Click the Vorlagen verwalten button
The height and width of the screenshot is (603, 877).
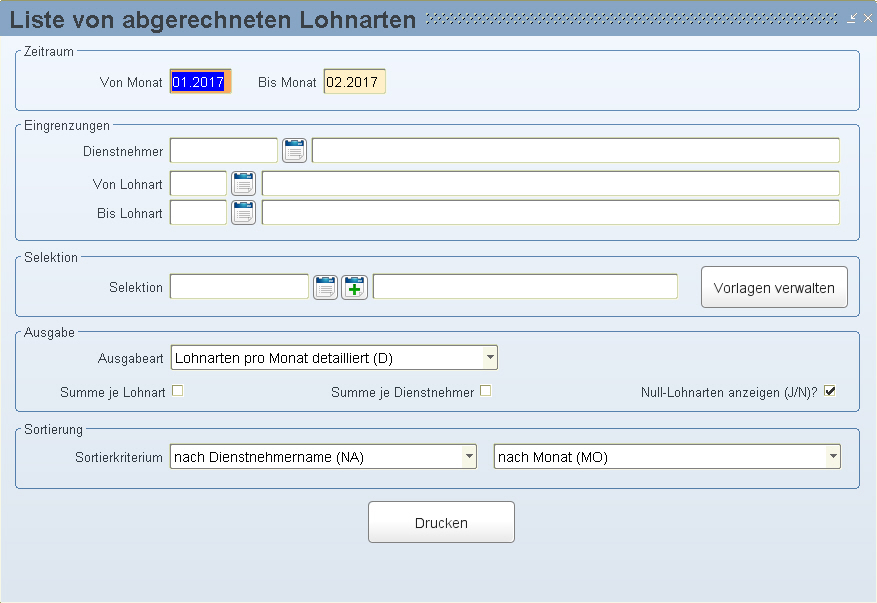tap(774, 287)
